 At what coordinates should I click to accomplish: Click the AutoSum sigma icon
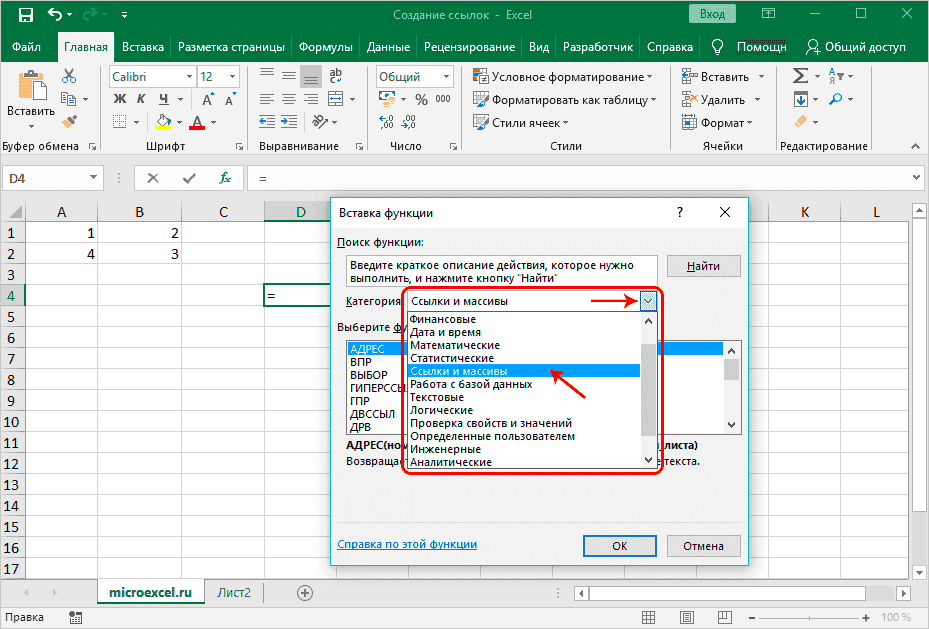click(x=801, y=76)
